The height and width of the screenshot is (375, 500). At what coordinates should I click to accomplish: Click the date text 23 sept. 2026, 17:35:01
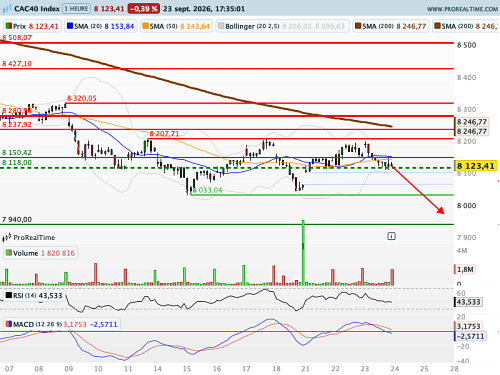coord(204,9)
